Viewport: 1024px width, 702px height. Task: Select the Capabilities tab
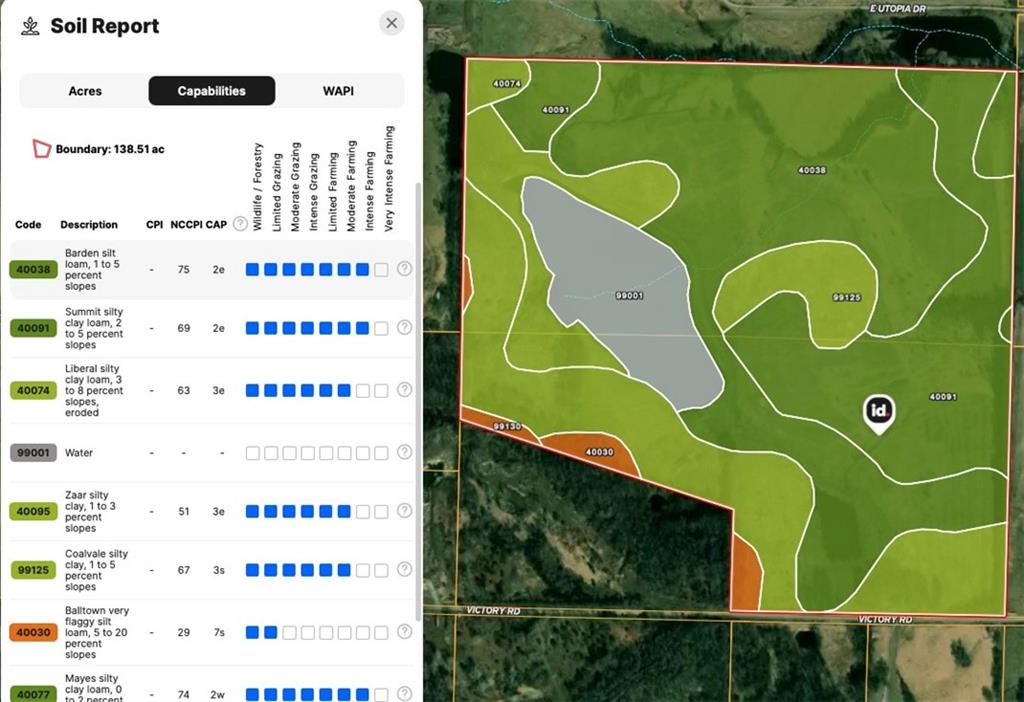pyautogui.click(x=212, y=91)
